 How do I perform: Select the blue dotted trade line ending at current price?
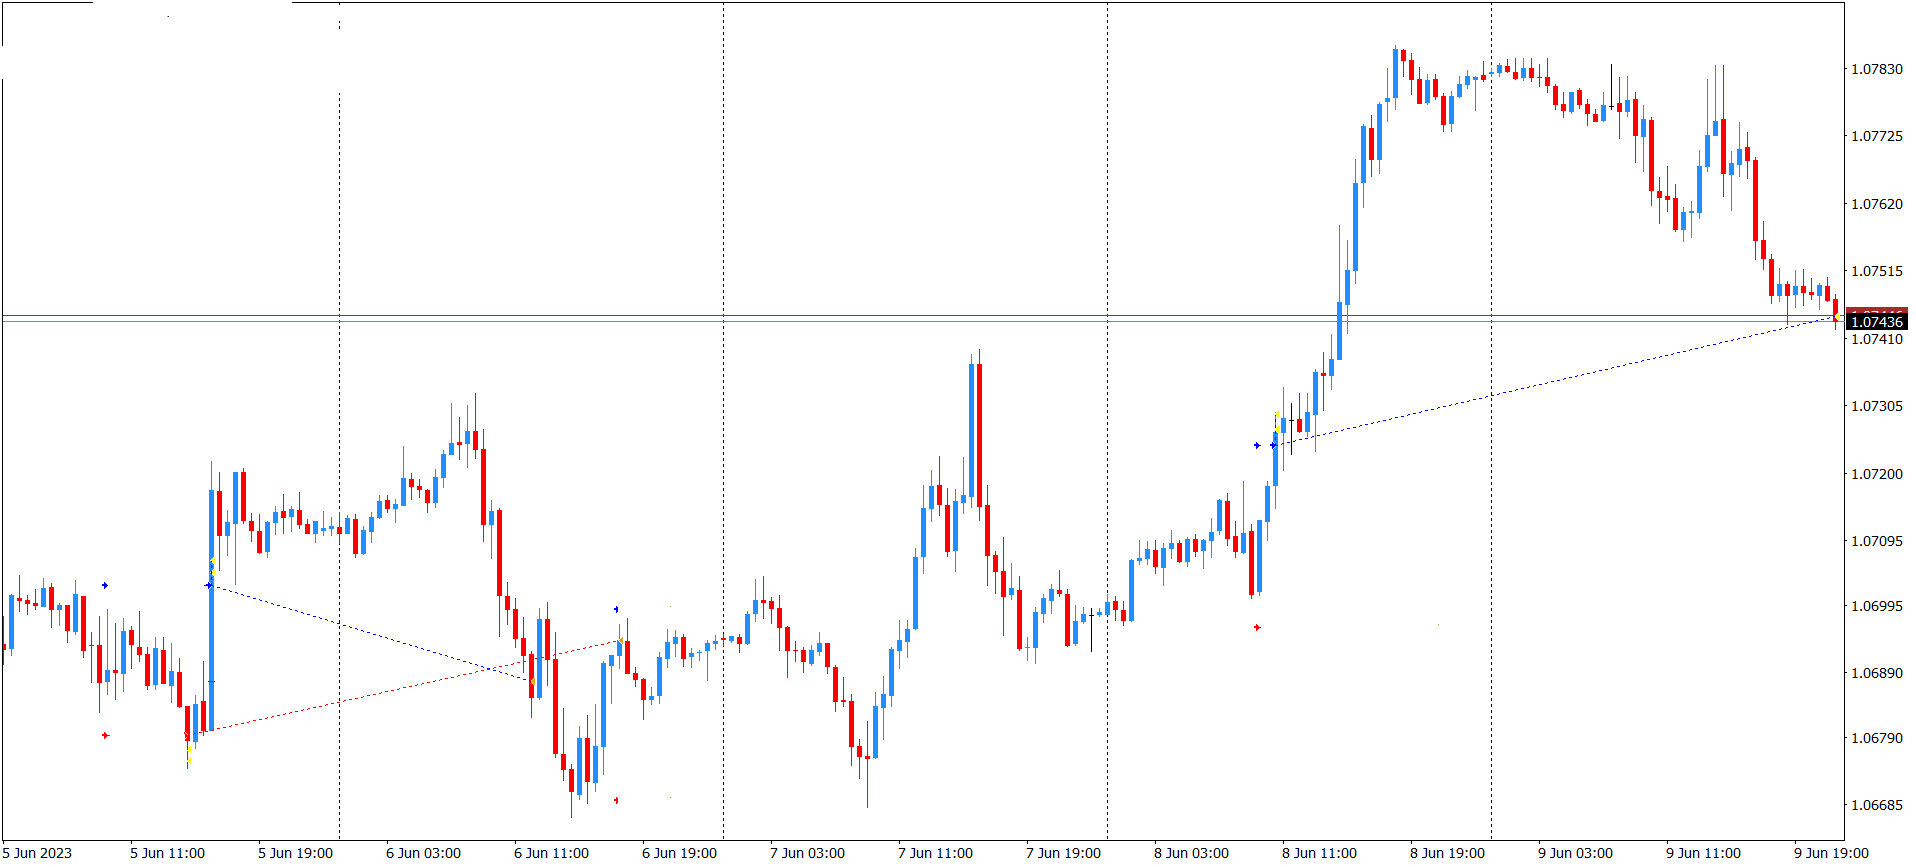tap(1555, 381)
